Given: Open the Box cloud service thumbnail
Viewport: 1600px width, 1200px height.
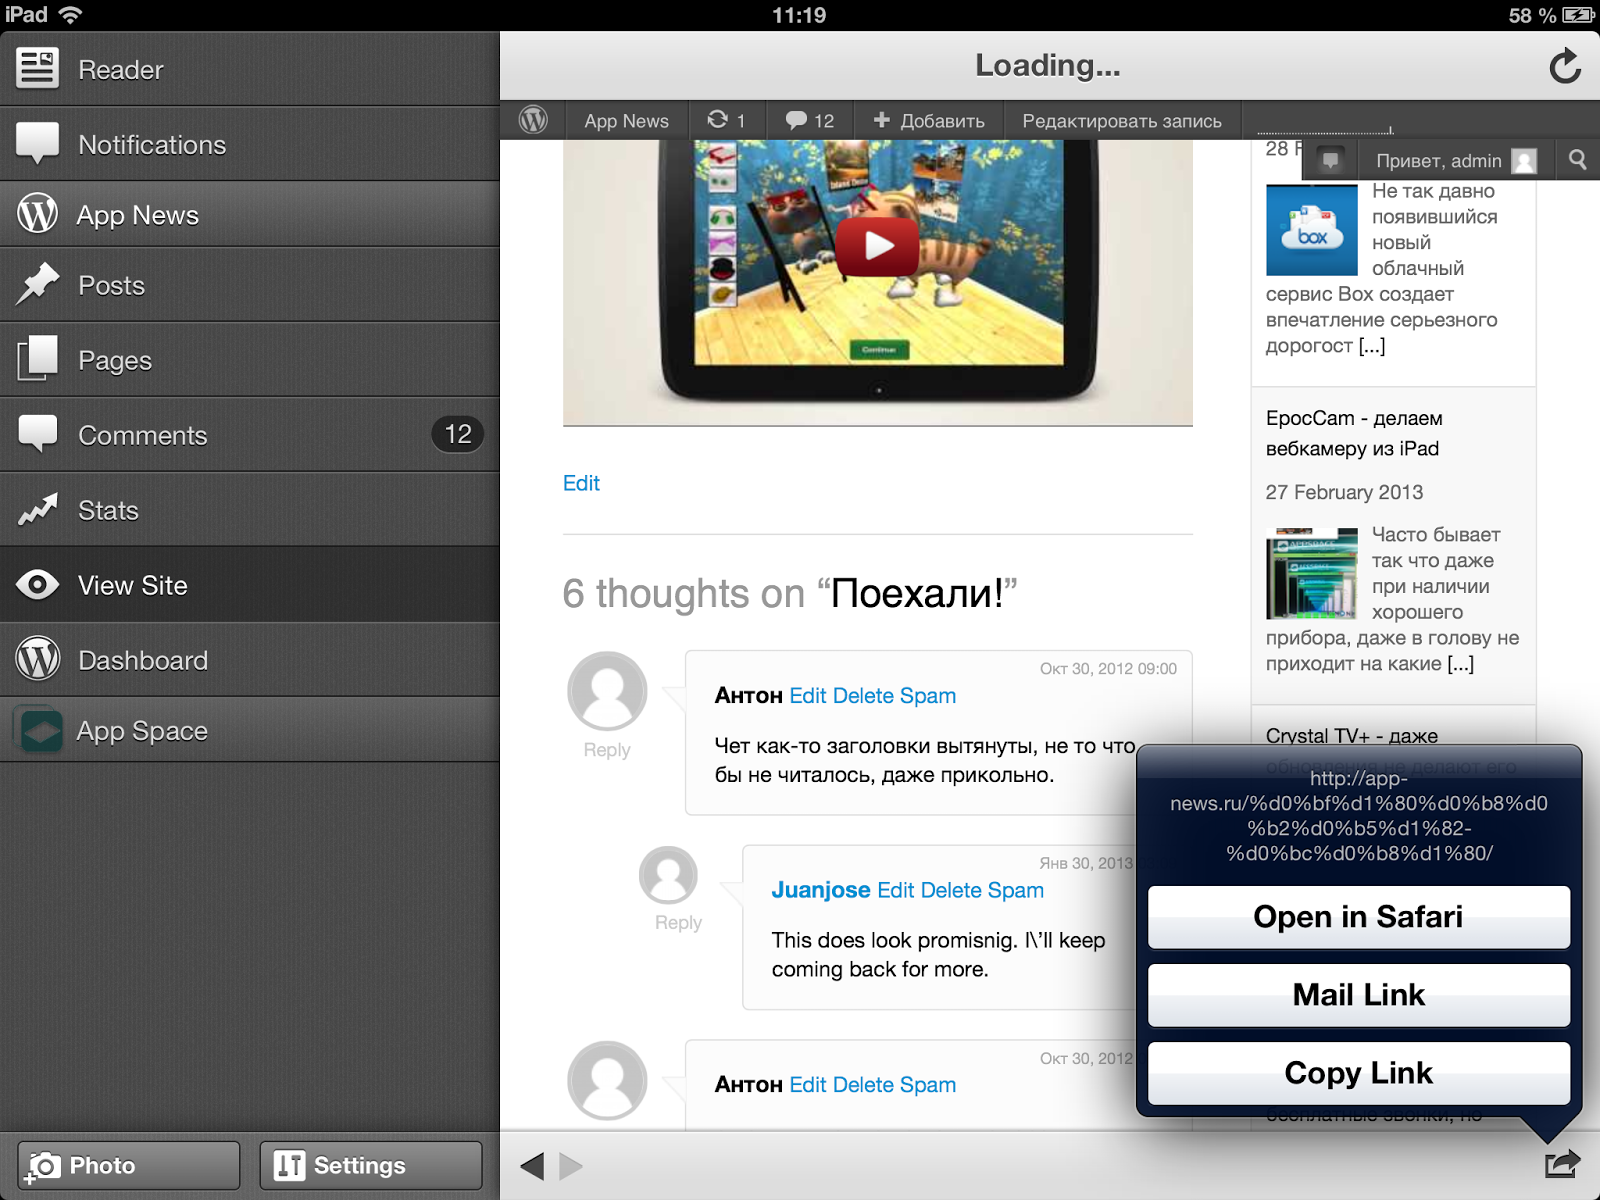Looking at the screenshot, I should pos(1312,230).
